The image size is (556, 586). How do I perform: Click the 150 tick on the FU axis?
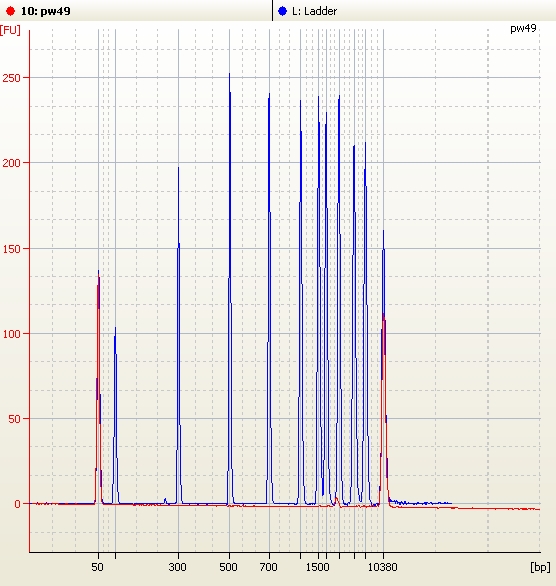point(11,249)
